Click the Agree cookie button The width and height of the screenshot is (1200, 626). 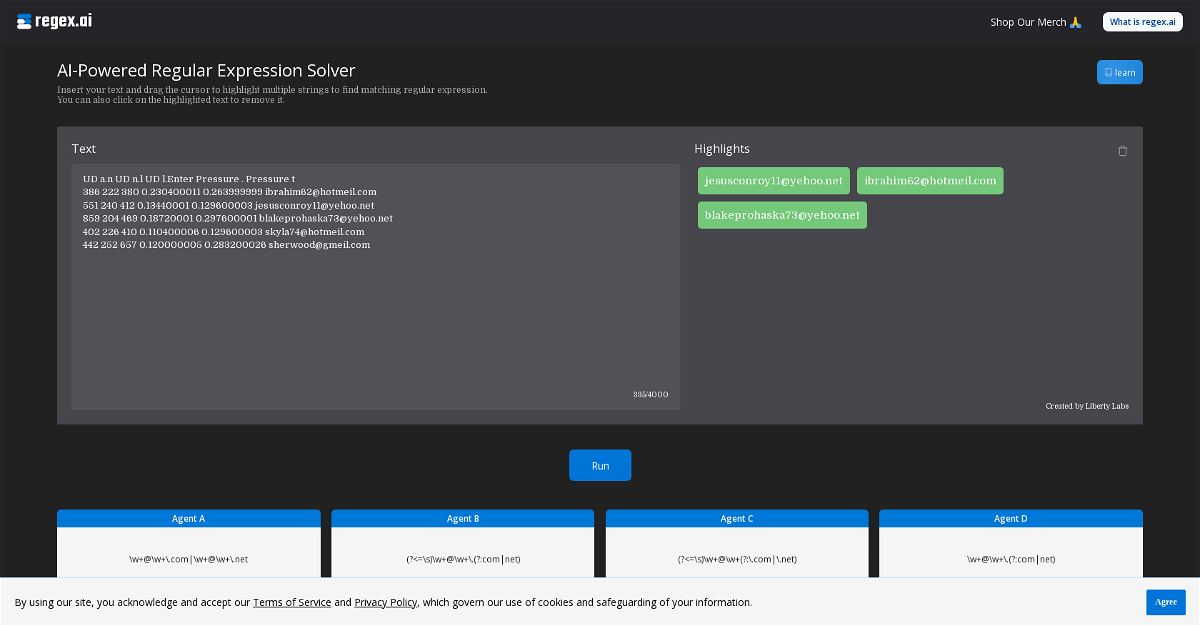[x=1166, y=602]
